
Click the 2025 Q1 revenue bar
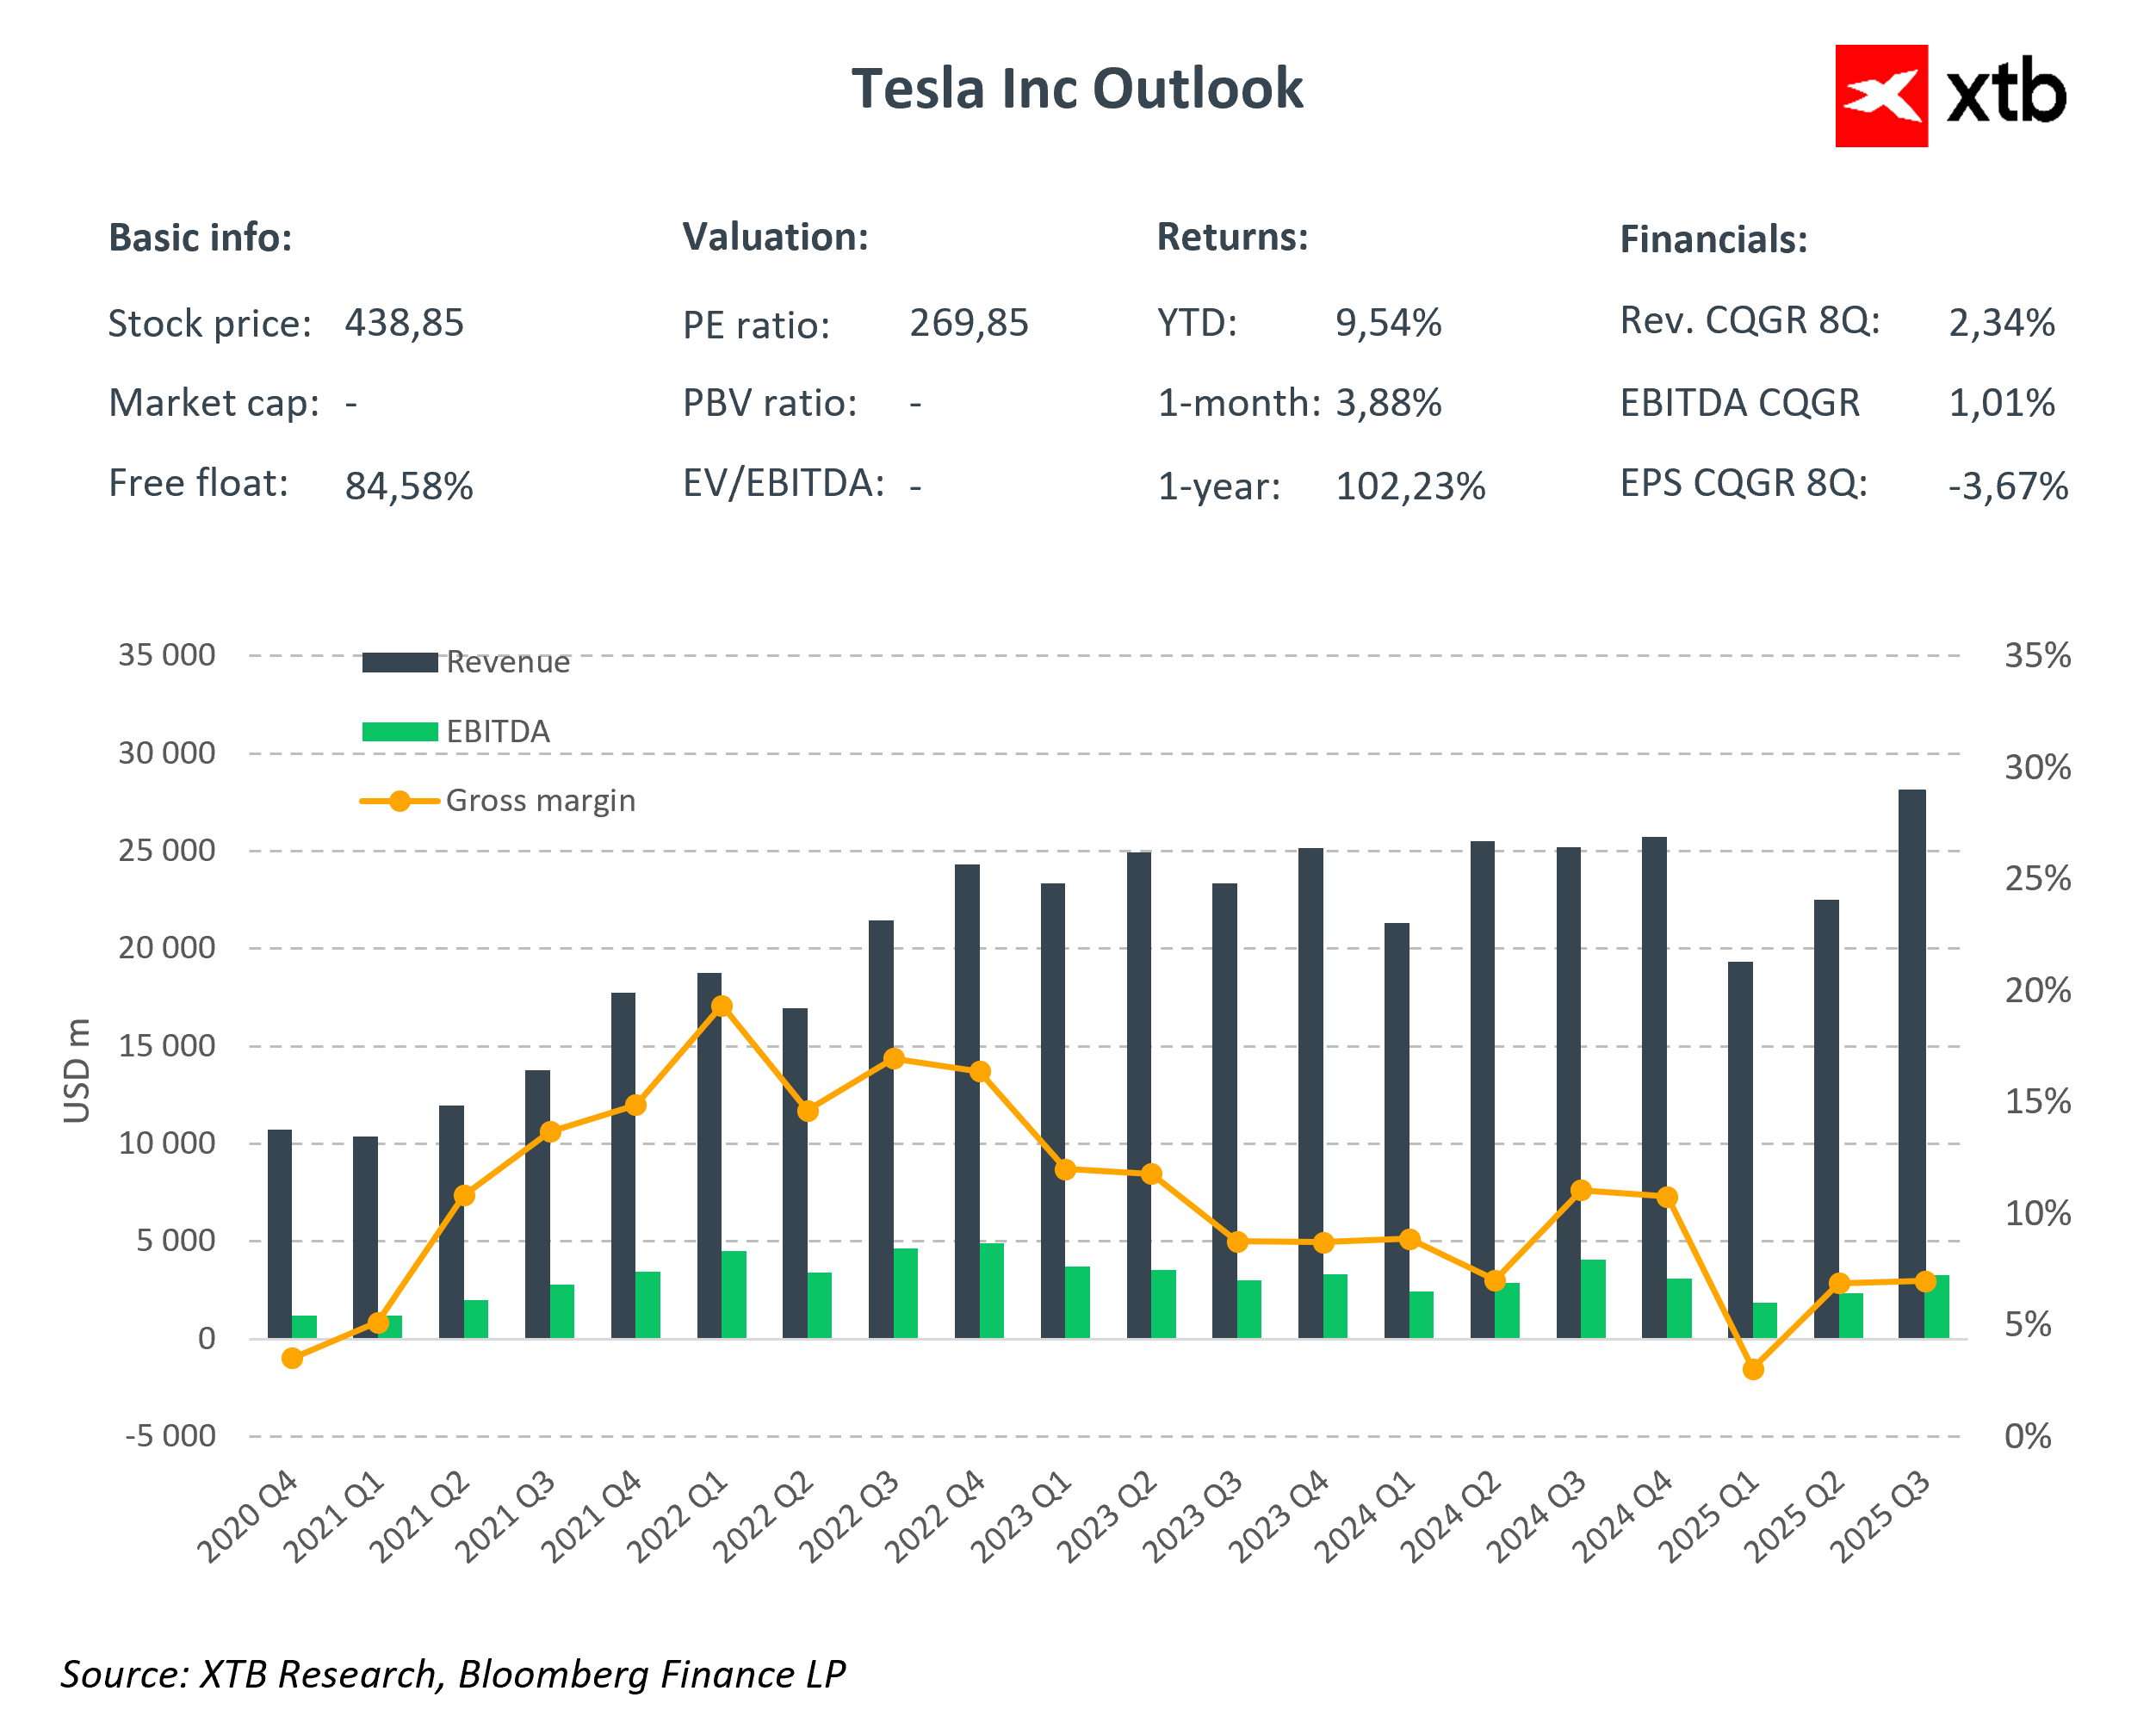tap(1740, 1150)
